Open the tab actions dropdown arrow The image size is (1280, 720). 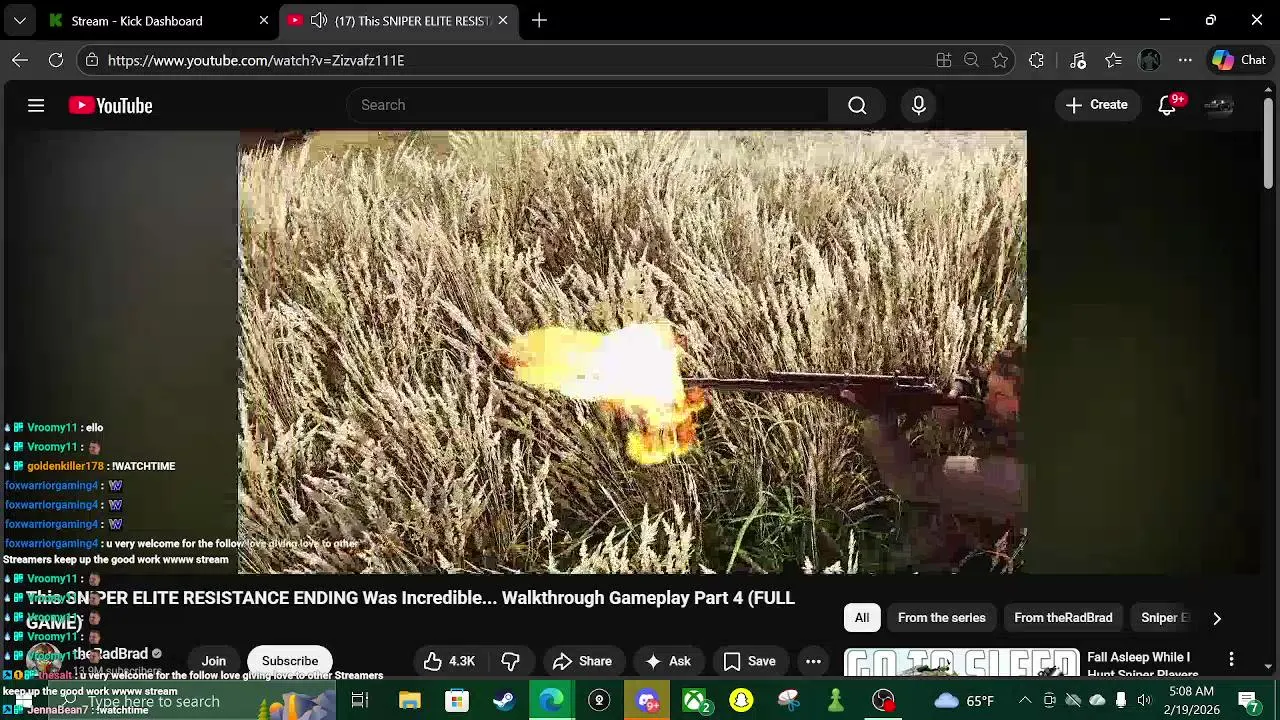(x=19, y=20)
